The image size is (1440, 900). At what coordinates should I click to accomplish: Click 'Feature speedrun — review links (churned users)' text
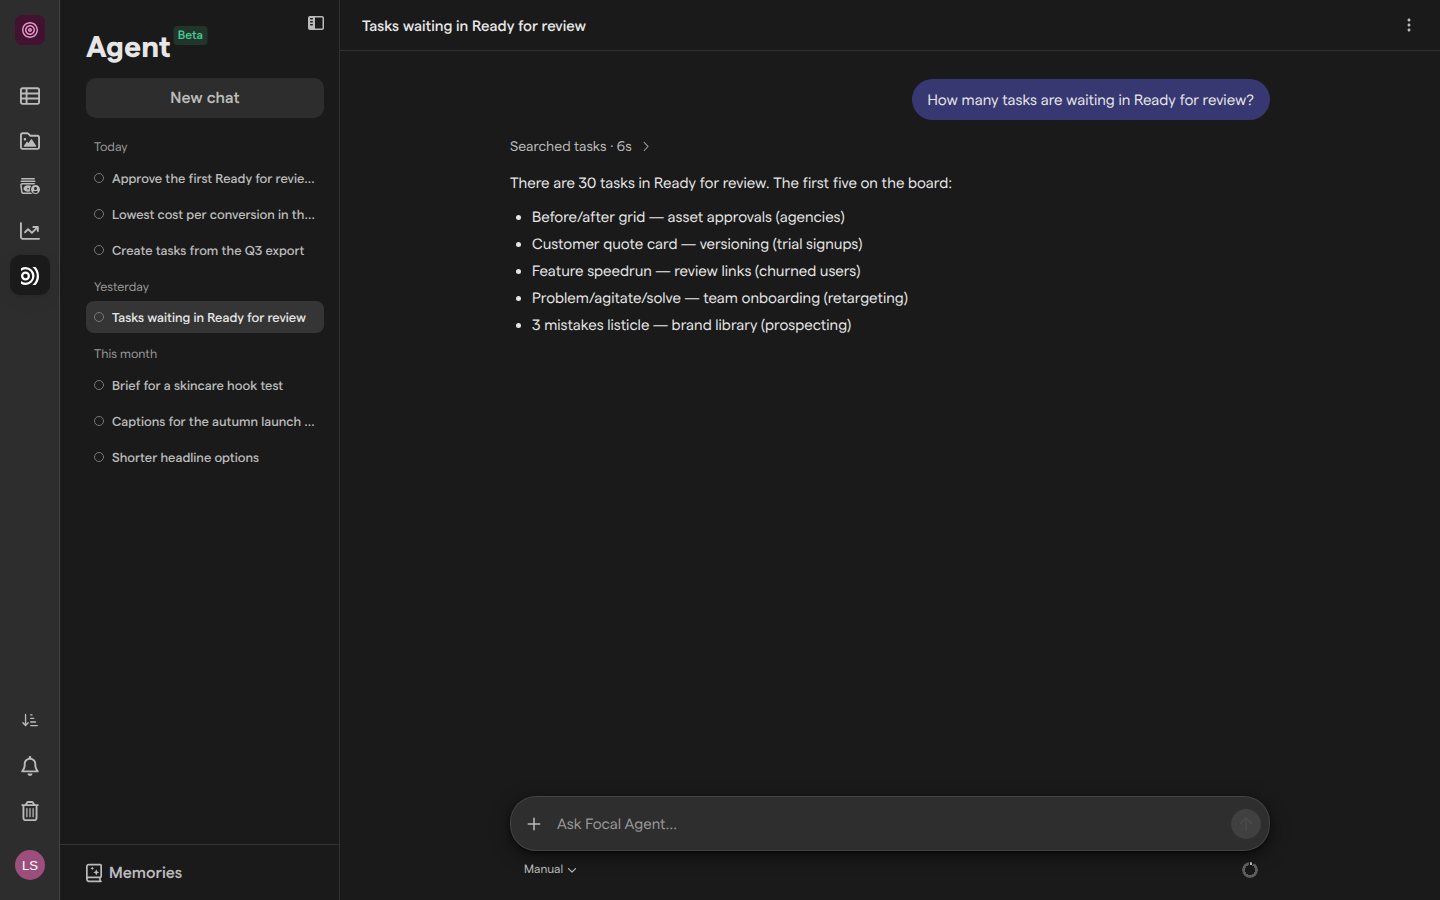point(696,271)
